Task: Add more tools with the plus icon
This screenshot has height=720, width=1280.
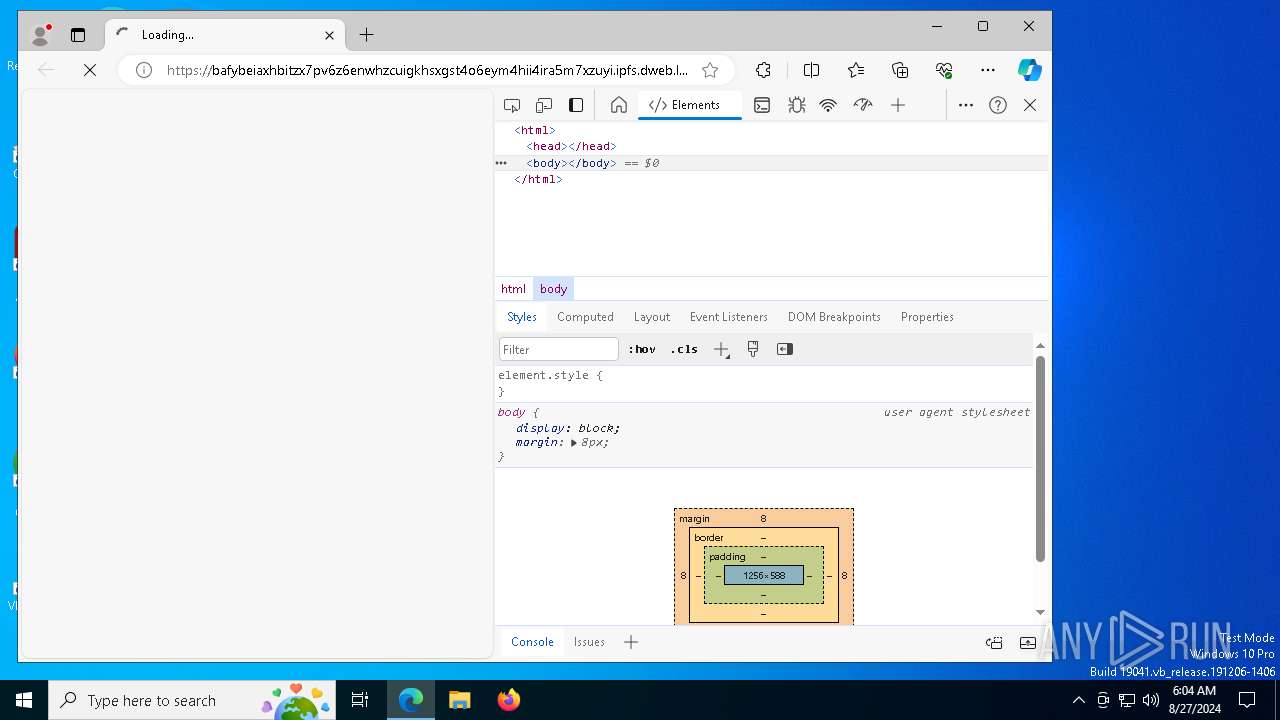Action: point(898,105)
